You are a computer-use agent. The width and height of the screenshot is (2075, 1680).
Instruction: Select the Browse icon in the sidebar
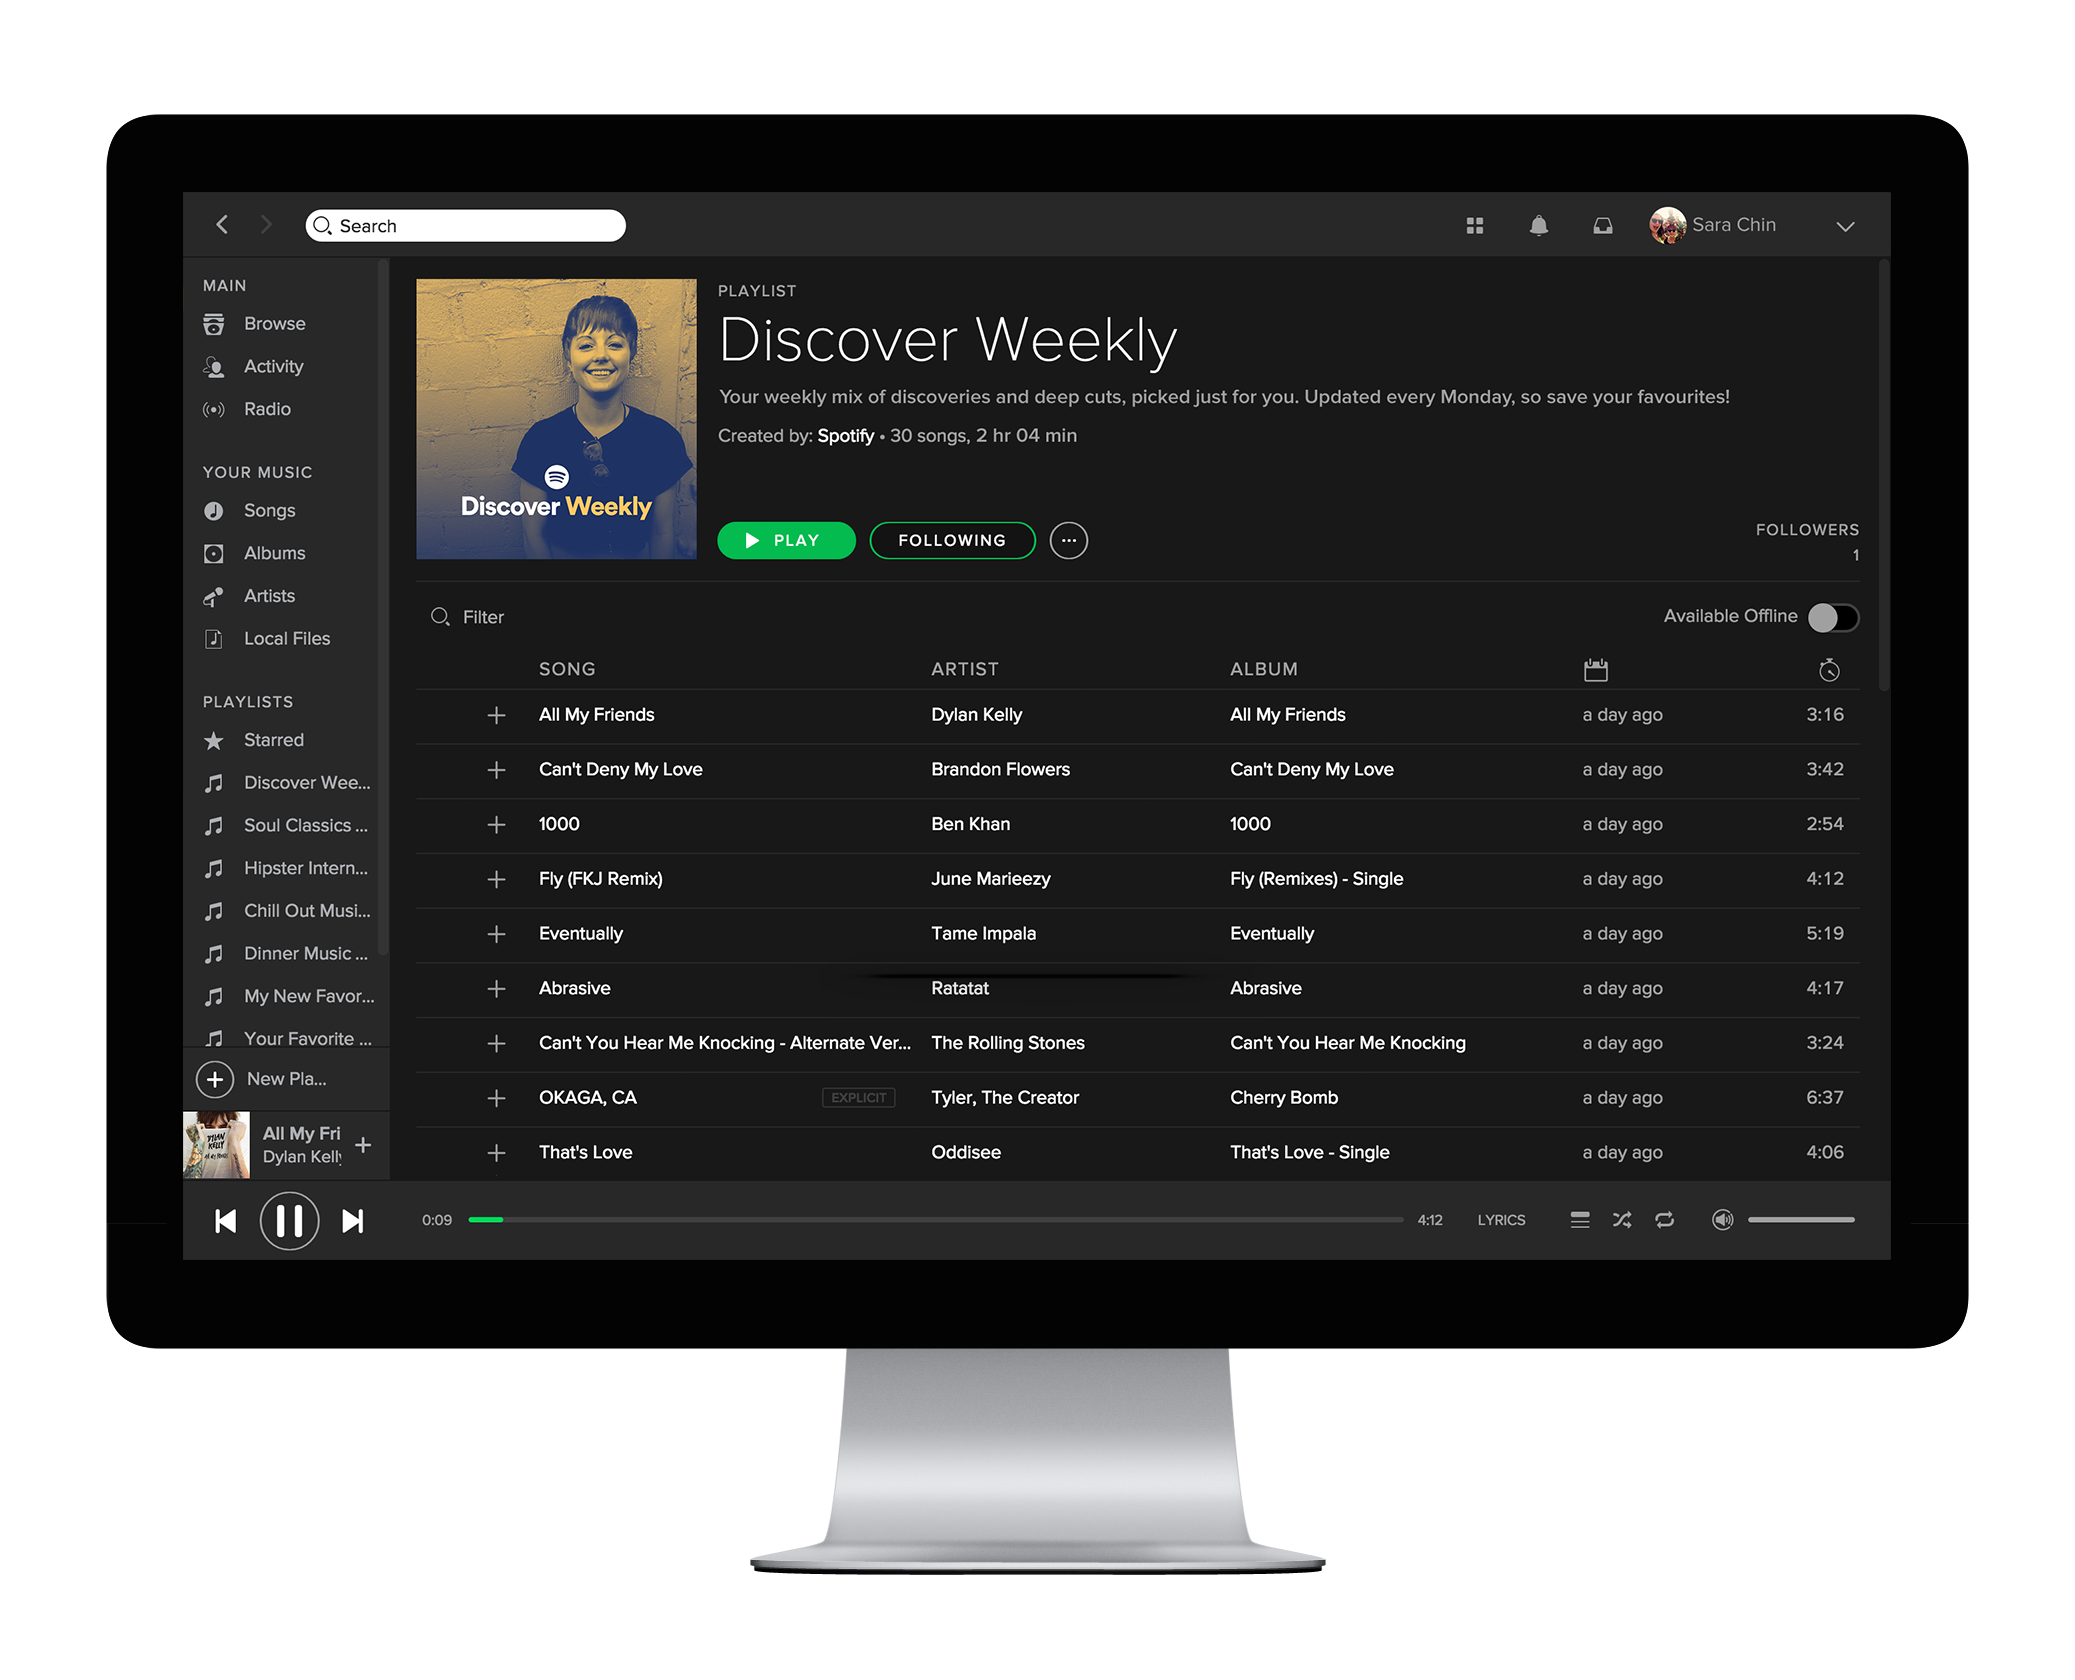point(215,323)
